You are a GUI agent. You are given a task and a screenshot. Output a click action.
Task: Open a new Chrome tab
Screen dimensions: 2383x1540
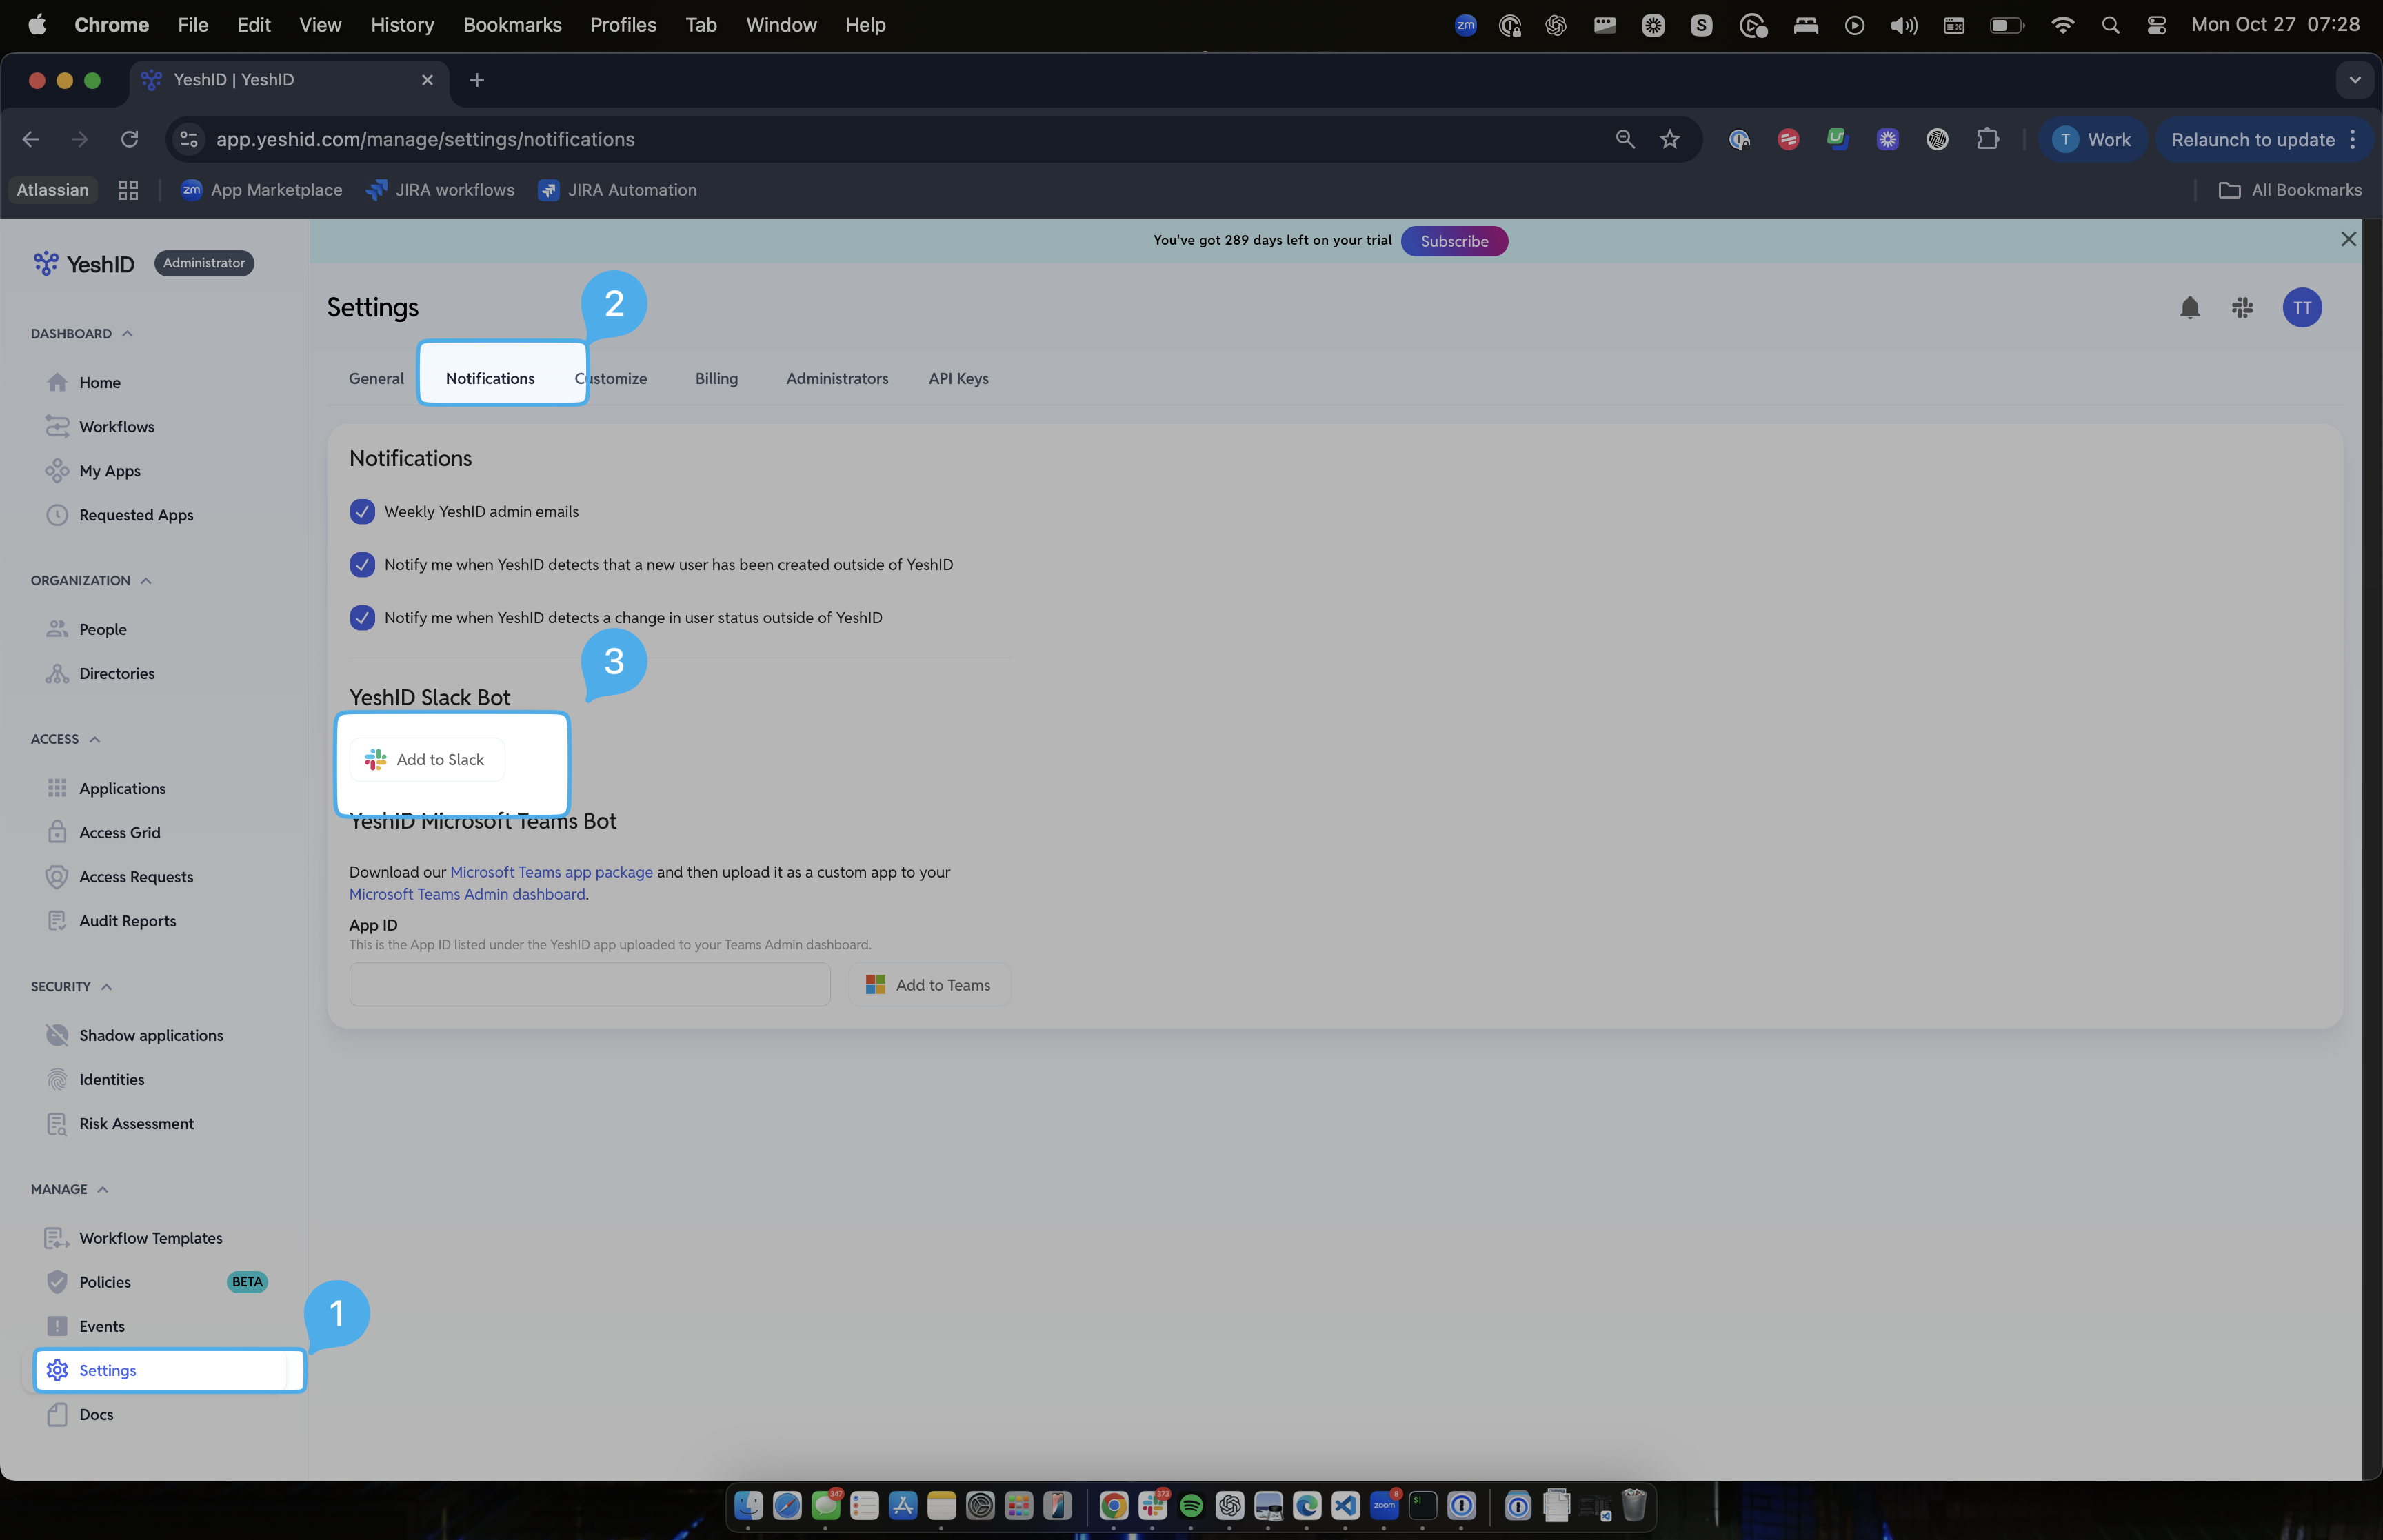click(477, 80)
